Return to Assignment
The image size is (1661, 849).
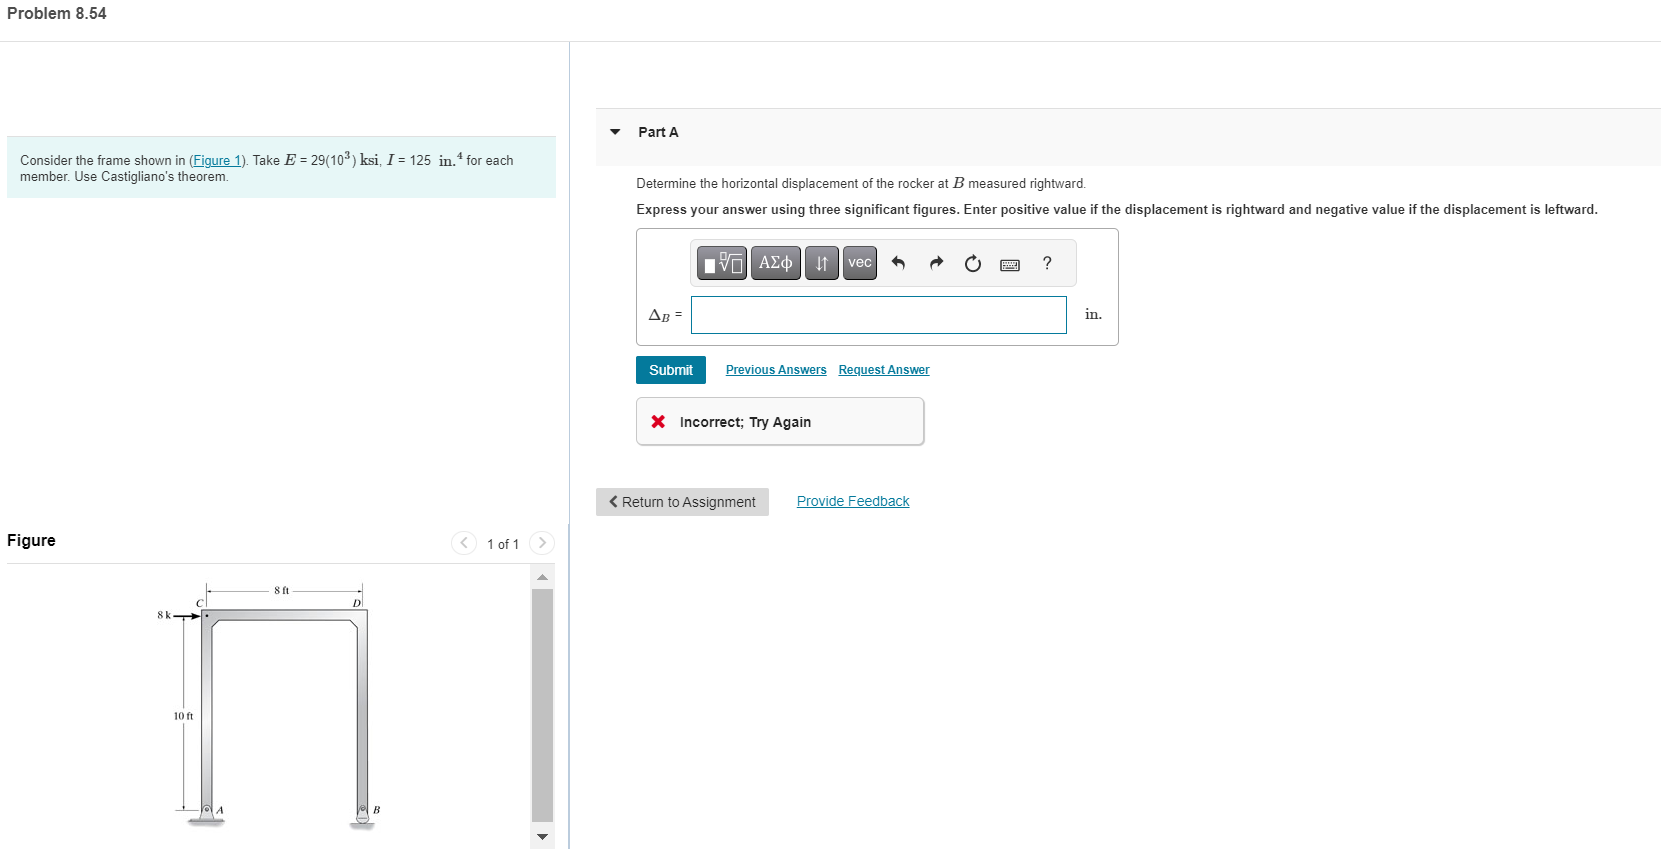point(682,502)
